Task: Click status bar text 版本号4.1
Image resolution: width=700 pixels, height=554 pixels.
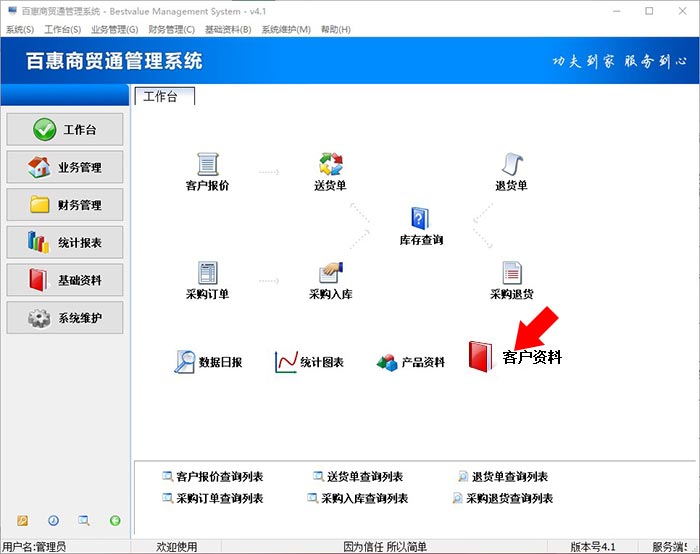Action: pyautogui.click(x=593, y=546)
